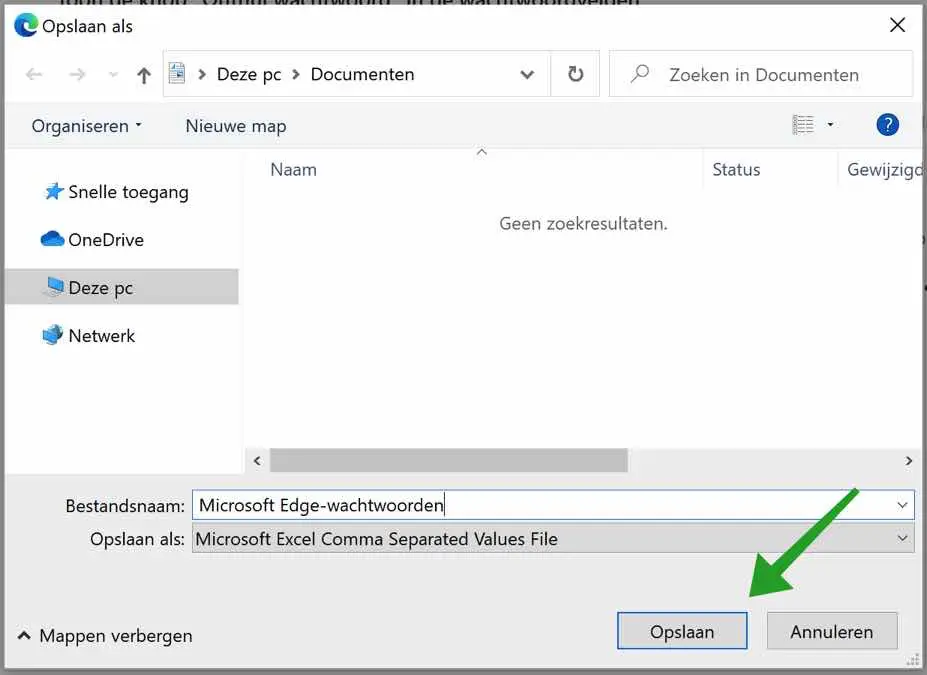Viewport: 927px width, 675px height.
Task: Select 'Documenten' in the address path
Action: [362, 74]
